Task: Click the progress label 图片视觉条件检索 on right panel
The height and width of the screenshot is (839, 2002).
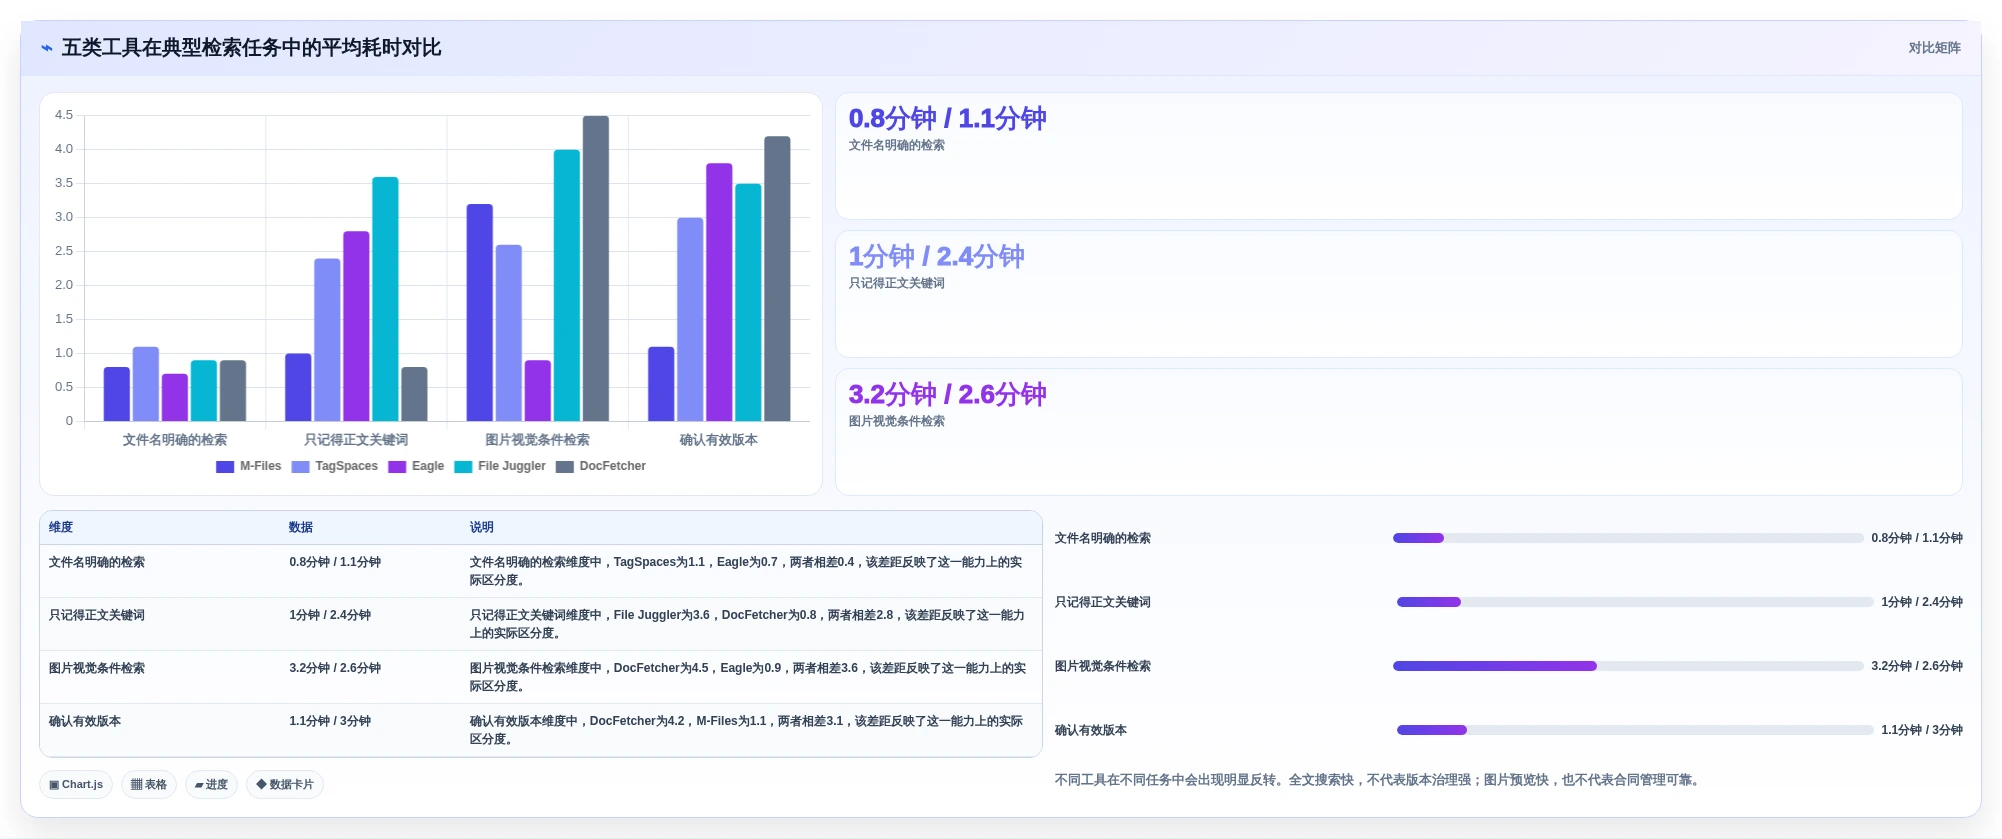Action: [x=1102, y=666]
